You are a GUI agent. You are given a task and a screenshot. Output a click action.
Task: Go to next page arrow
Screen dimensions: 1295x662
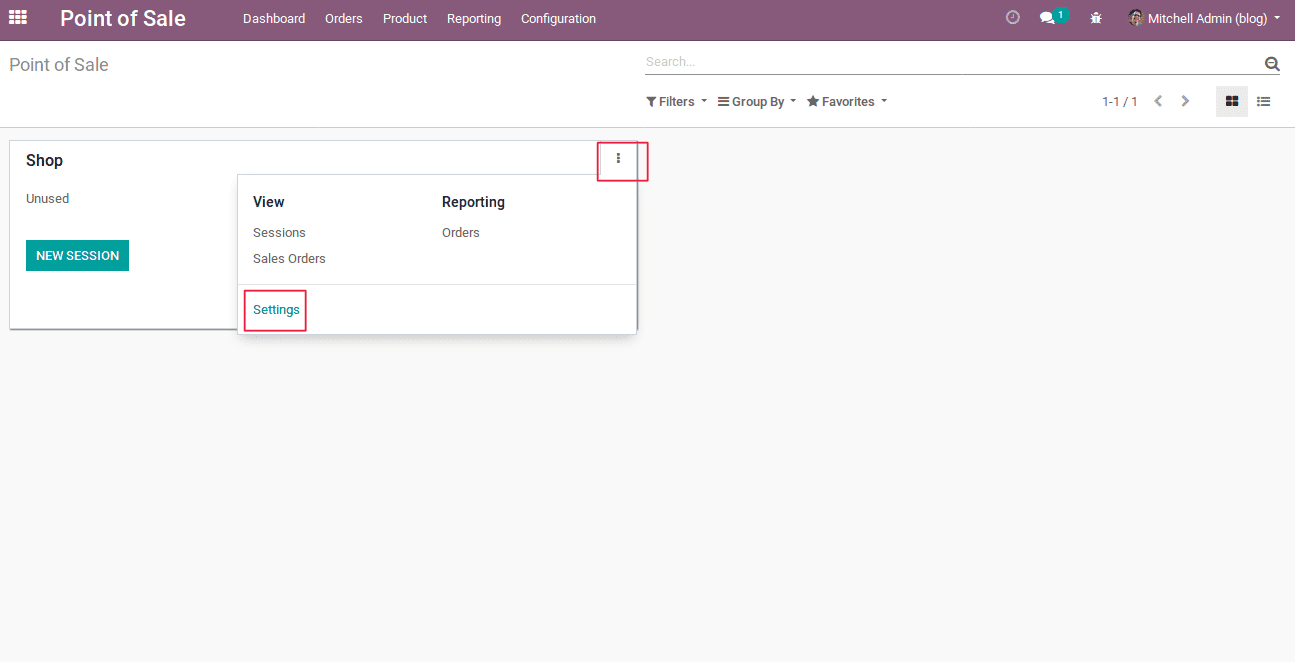(x=1185, y=101)
